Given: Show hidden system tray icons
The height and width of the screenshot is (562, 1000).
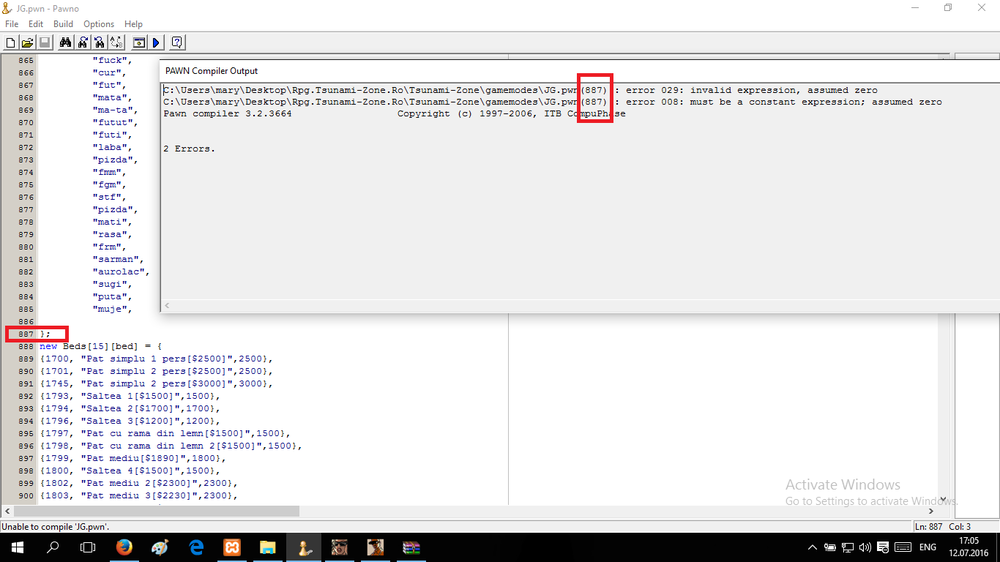Looking at the screenshot, I should point(812,547).
